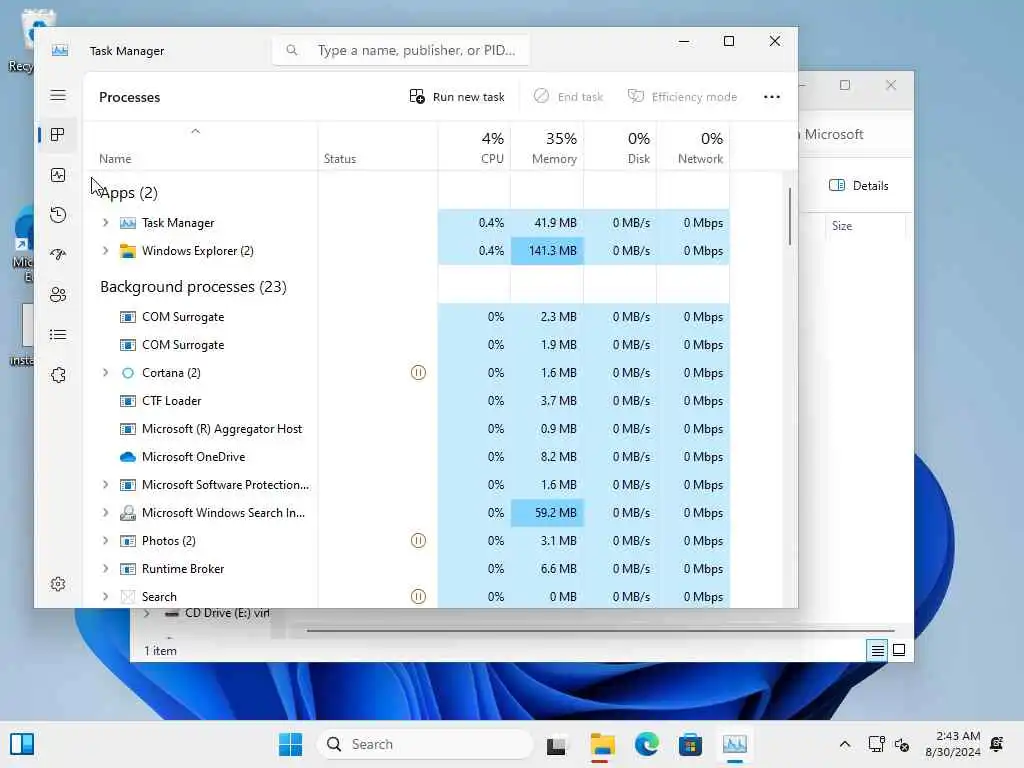Screen dimensions: 1024x768
Task: Open the Performance page icon in the sidebar
Action: pyautogui.click(x=58, y=175)
